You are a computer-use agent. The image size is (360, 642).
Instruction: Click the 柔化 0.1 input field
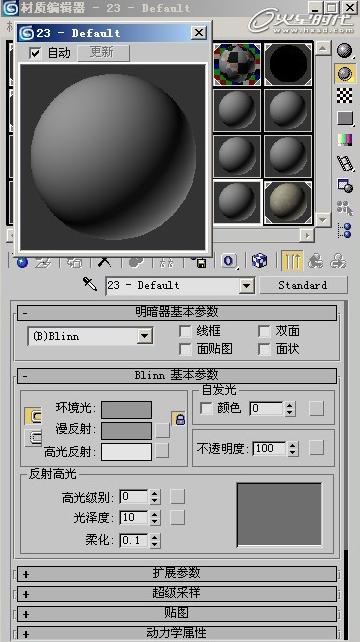point(134,540)
